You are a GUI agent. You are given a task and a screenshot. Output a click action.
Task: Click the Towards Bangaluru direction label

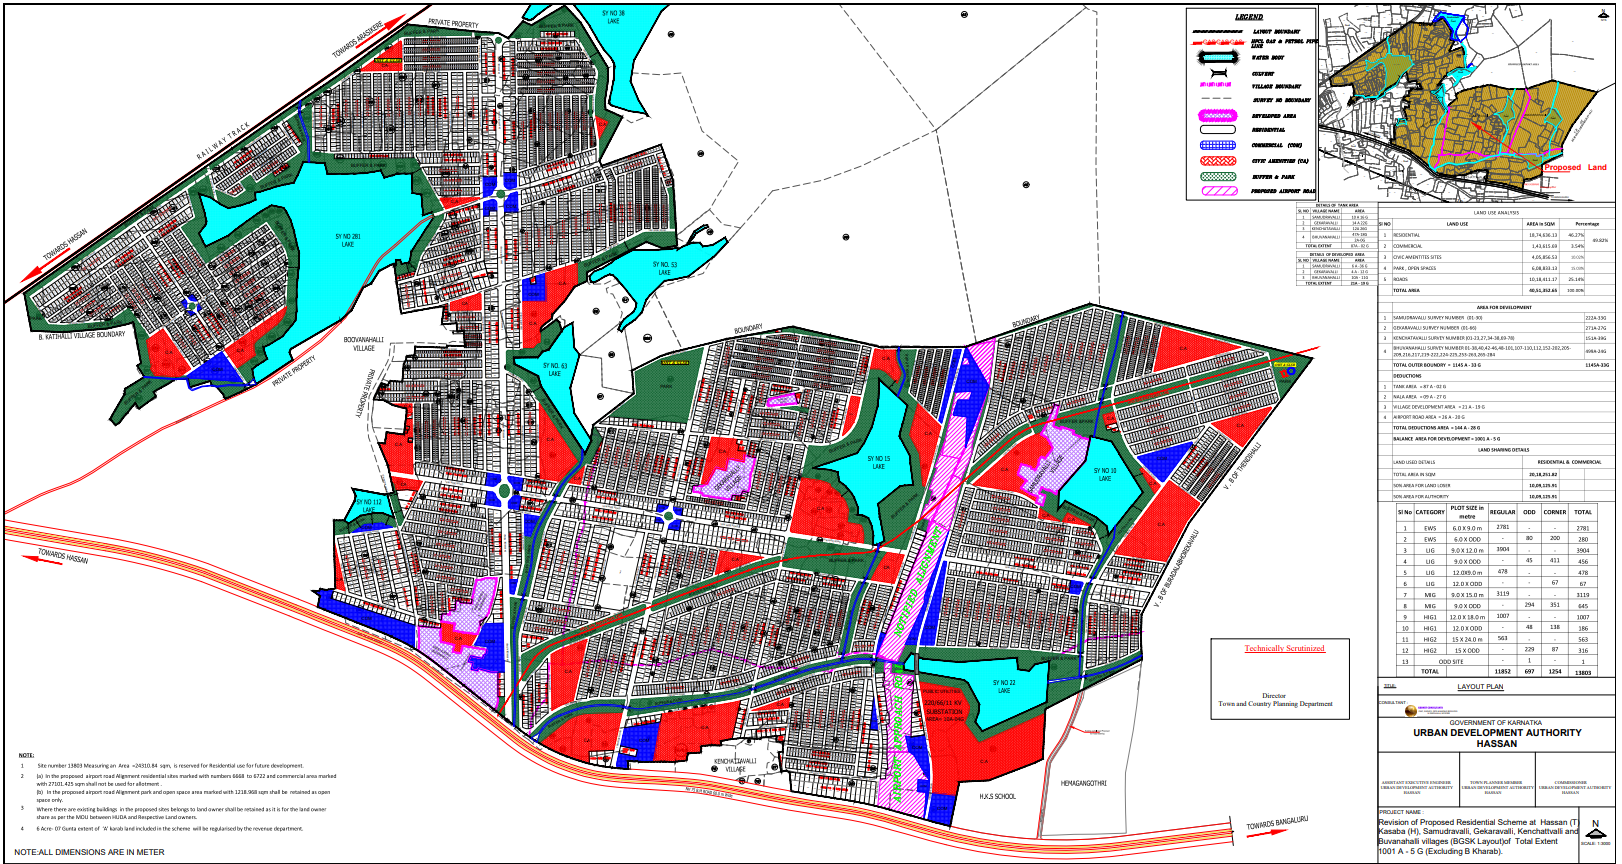1277,824
